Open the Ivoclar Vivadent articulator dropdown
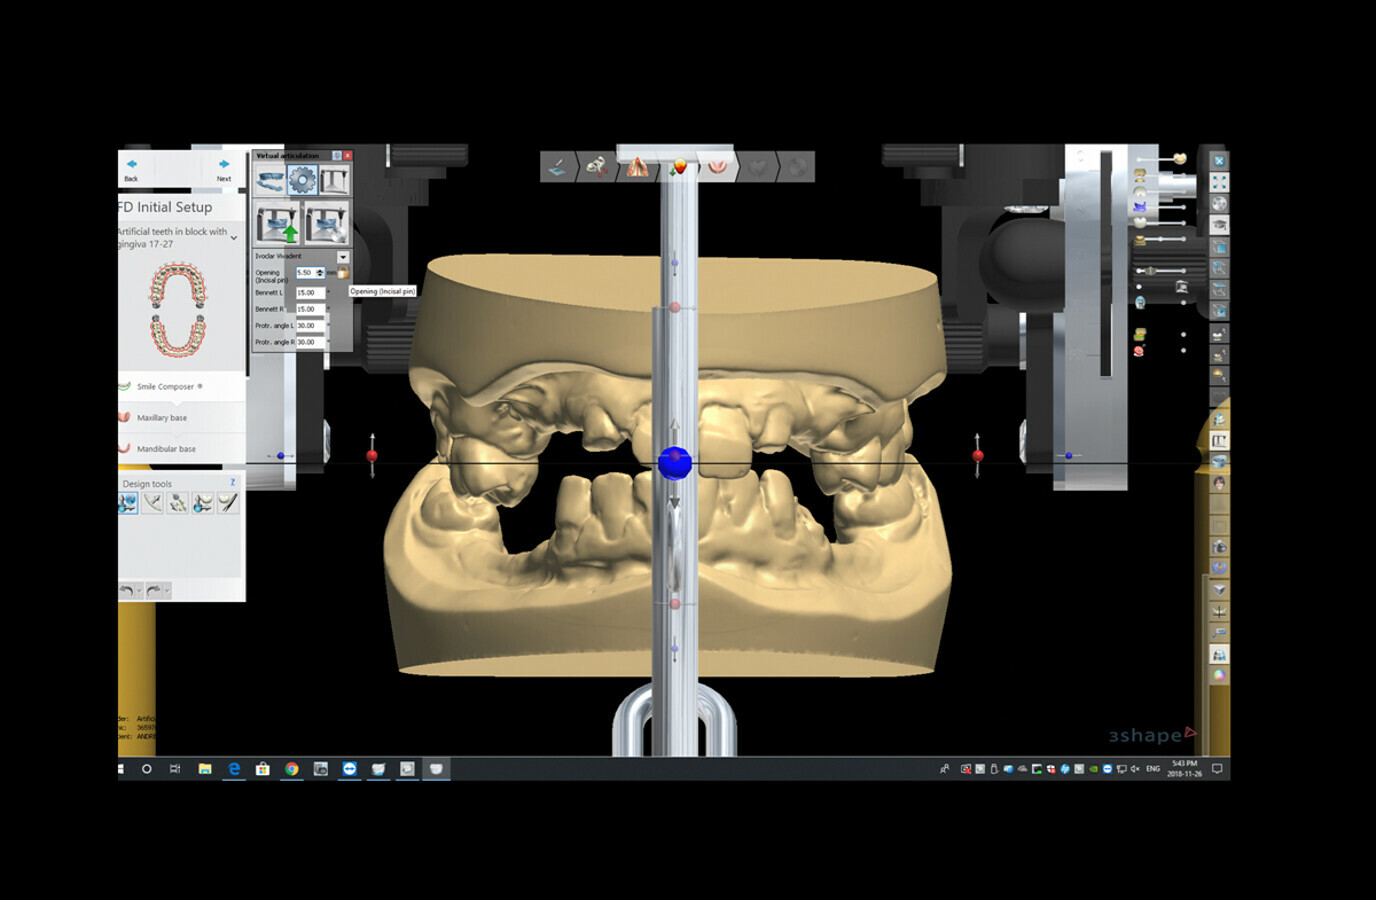 click(x=343, y=257)
